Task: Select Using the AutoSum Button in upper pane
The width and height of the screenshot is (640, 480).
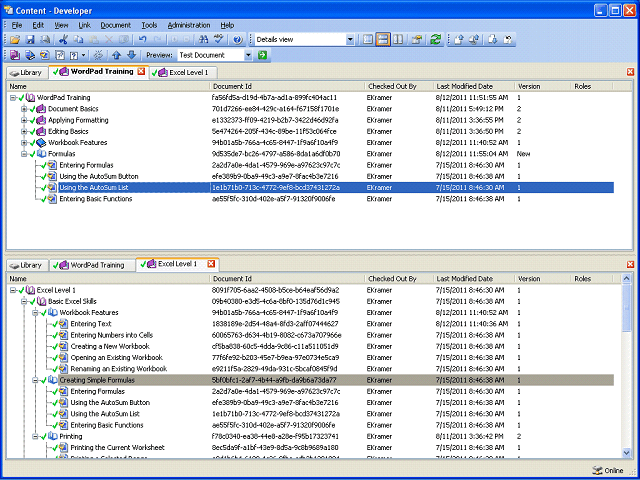Action: pyautogui.click(x=99, y=177)
